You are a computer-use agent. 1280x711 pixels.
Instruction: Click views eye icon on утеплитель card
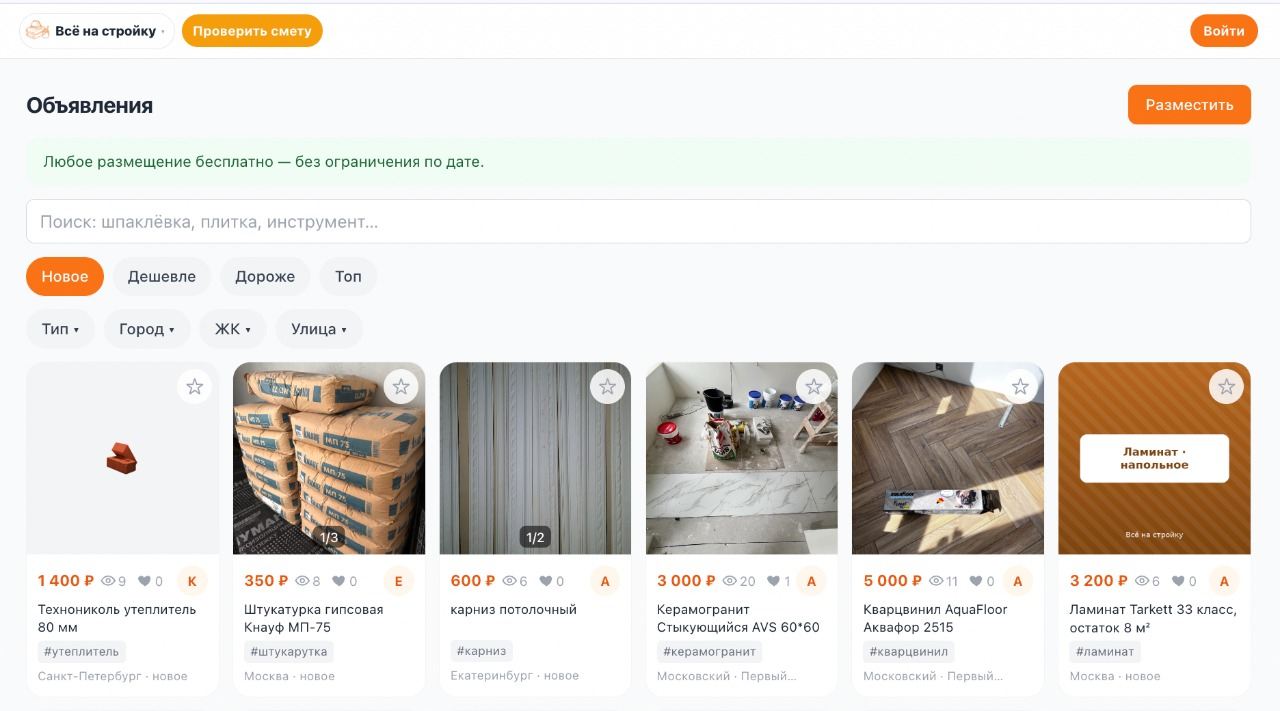tap(109, 581)
